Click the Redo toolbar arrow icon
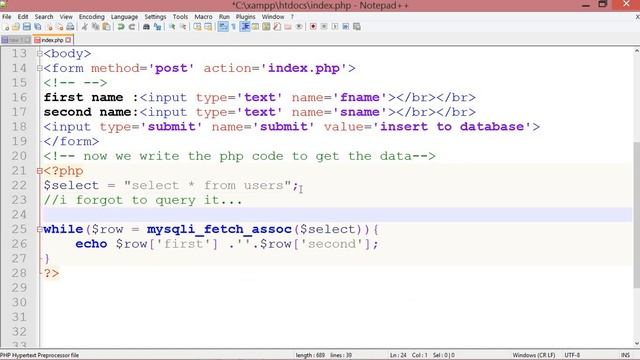 pos(131,27)
